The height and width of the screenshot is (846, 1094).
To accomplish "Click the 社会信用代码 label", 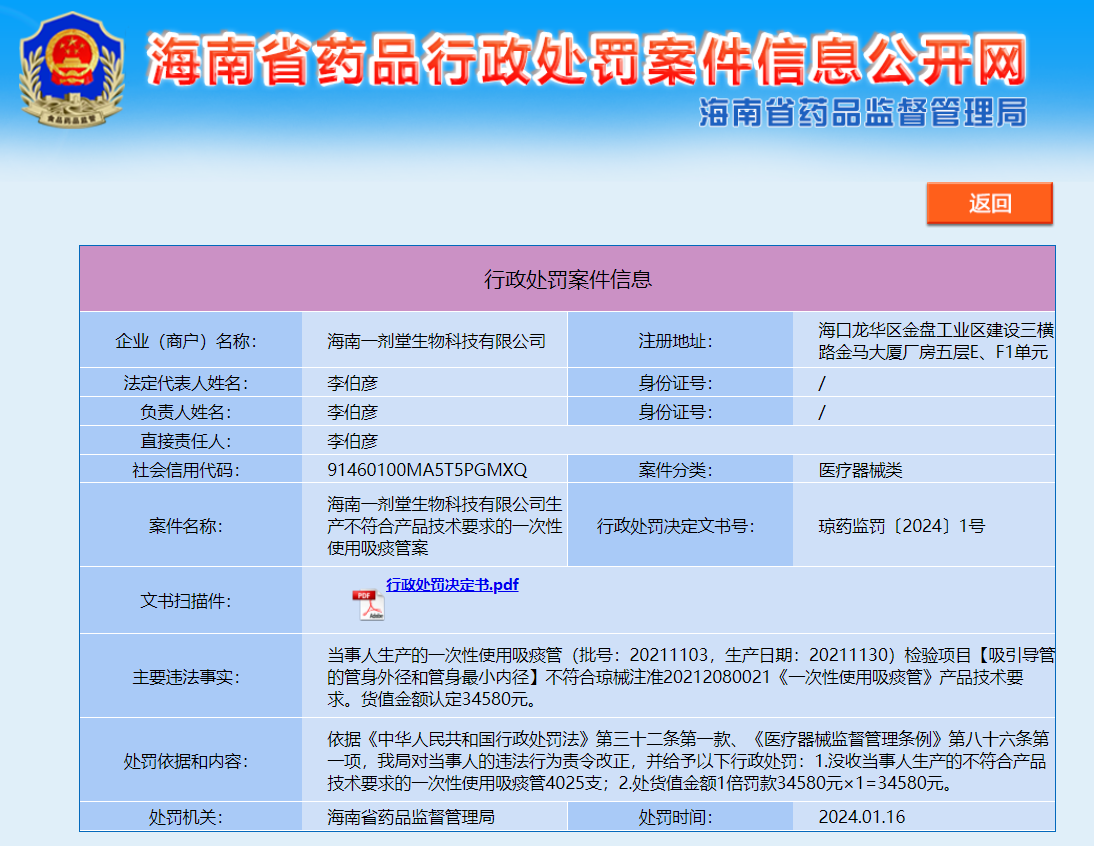I will click(186, 470).
